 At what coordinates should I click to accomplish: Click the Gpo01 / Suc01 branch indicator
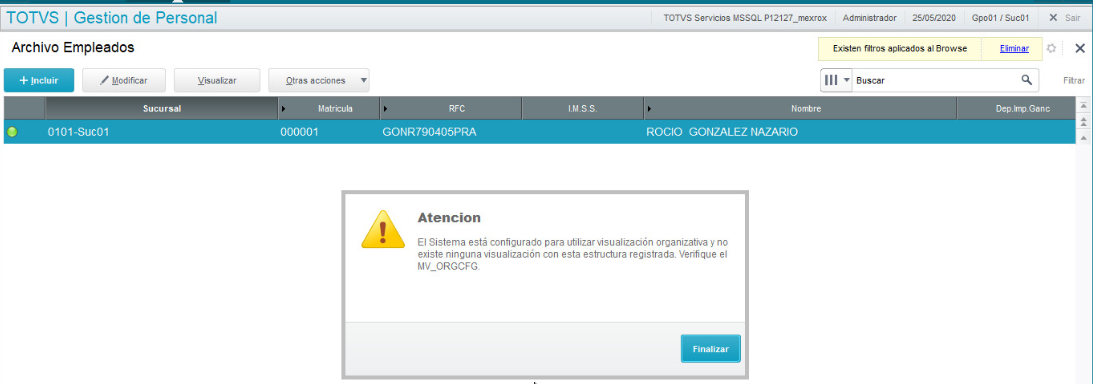click(1000, 17)
